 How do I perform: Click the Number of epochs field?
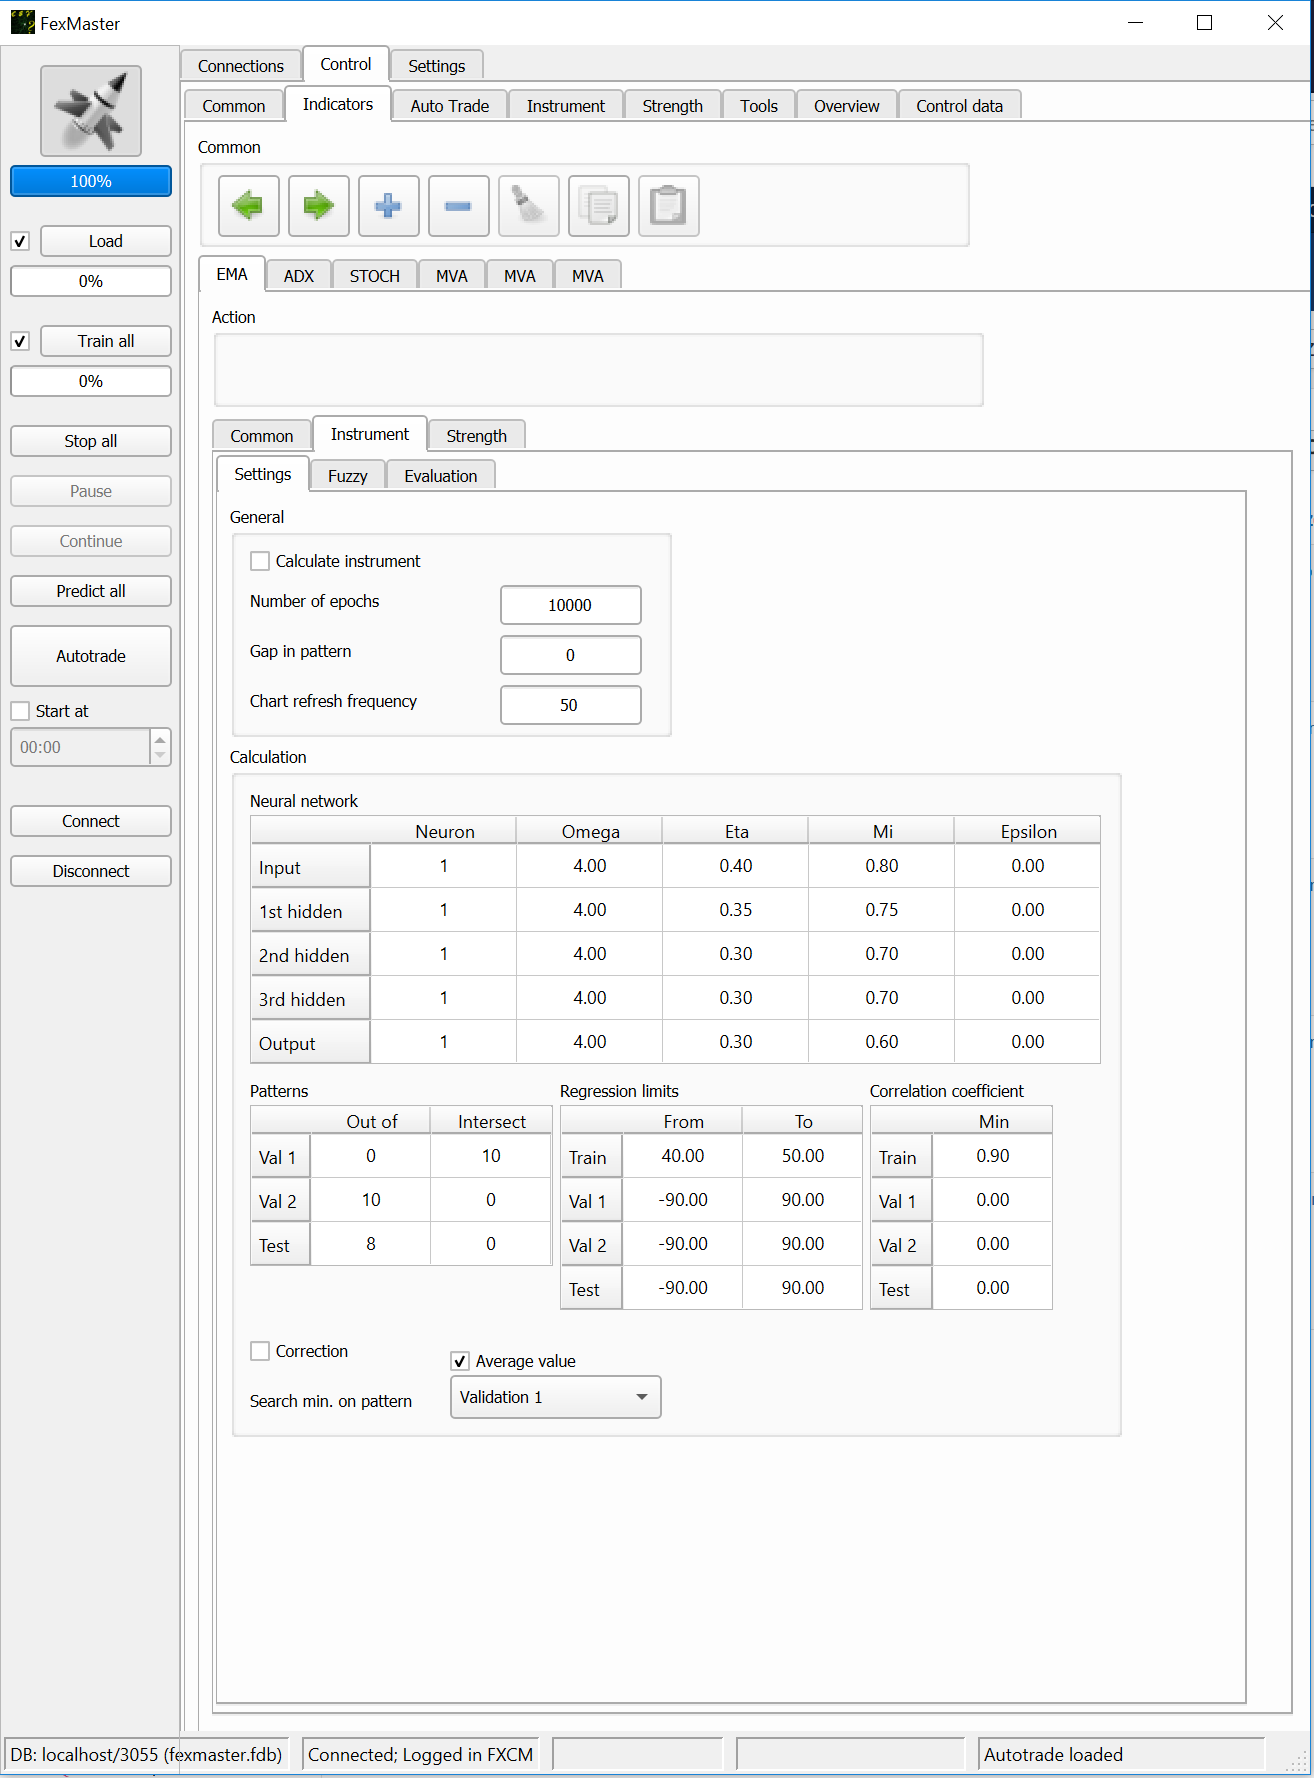pos(570,605)
